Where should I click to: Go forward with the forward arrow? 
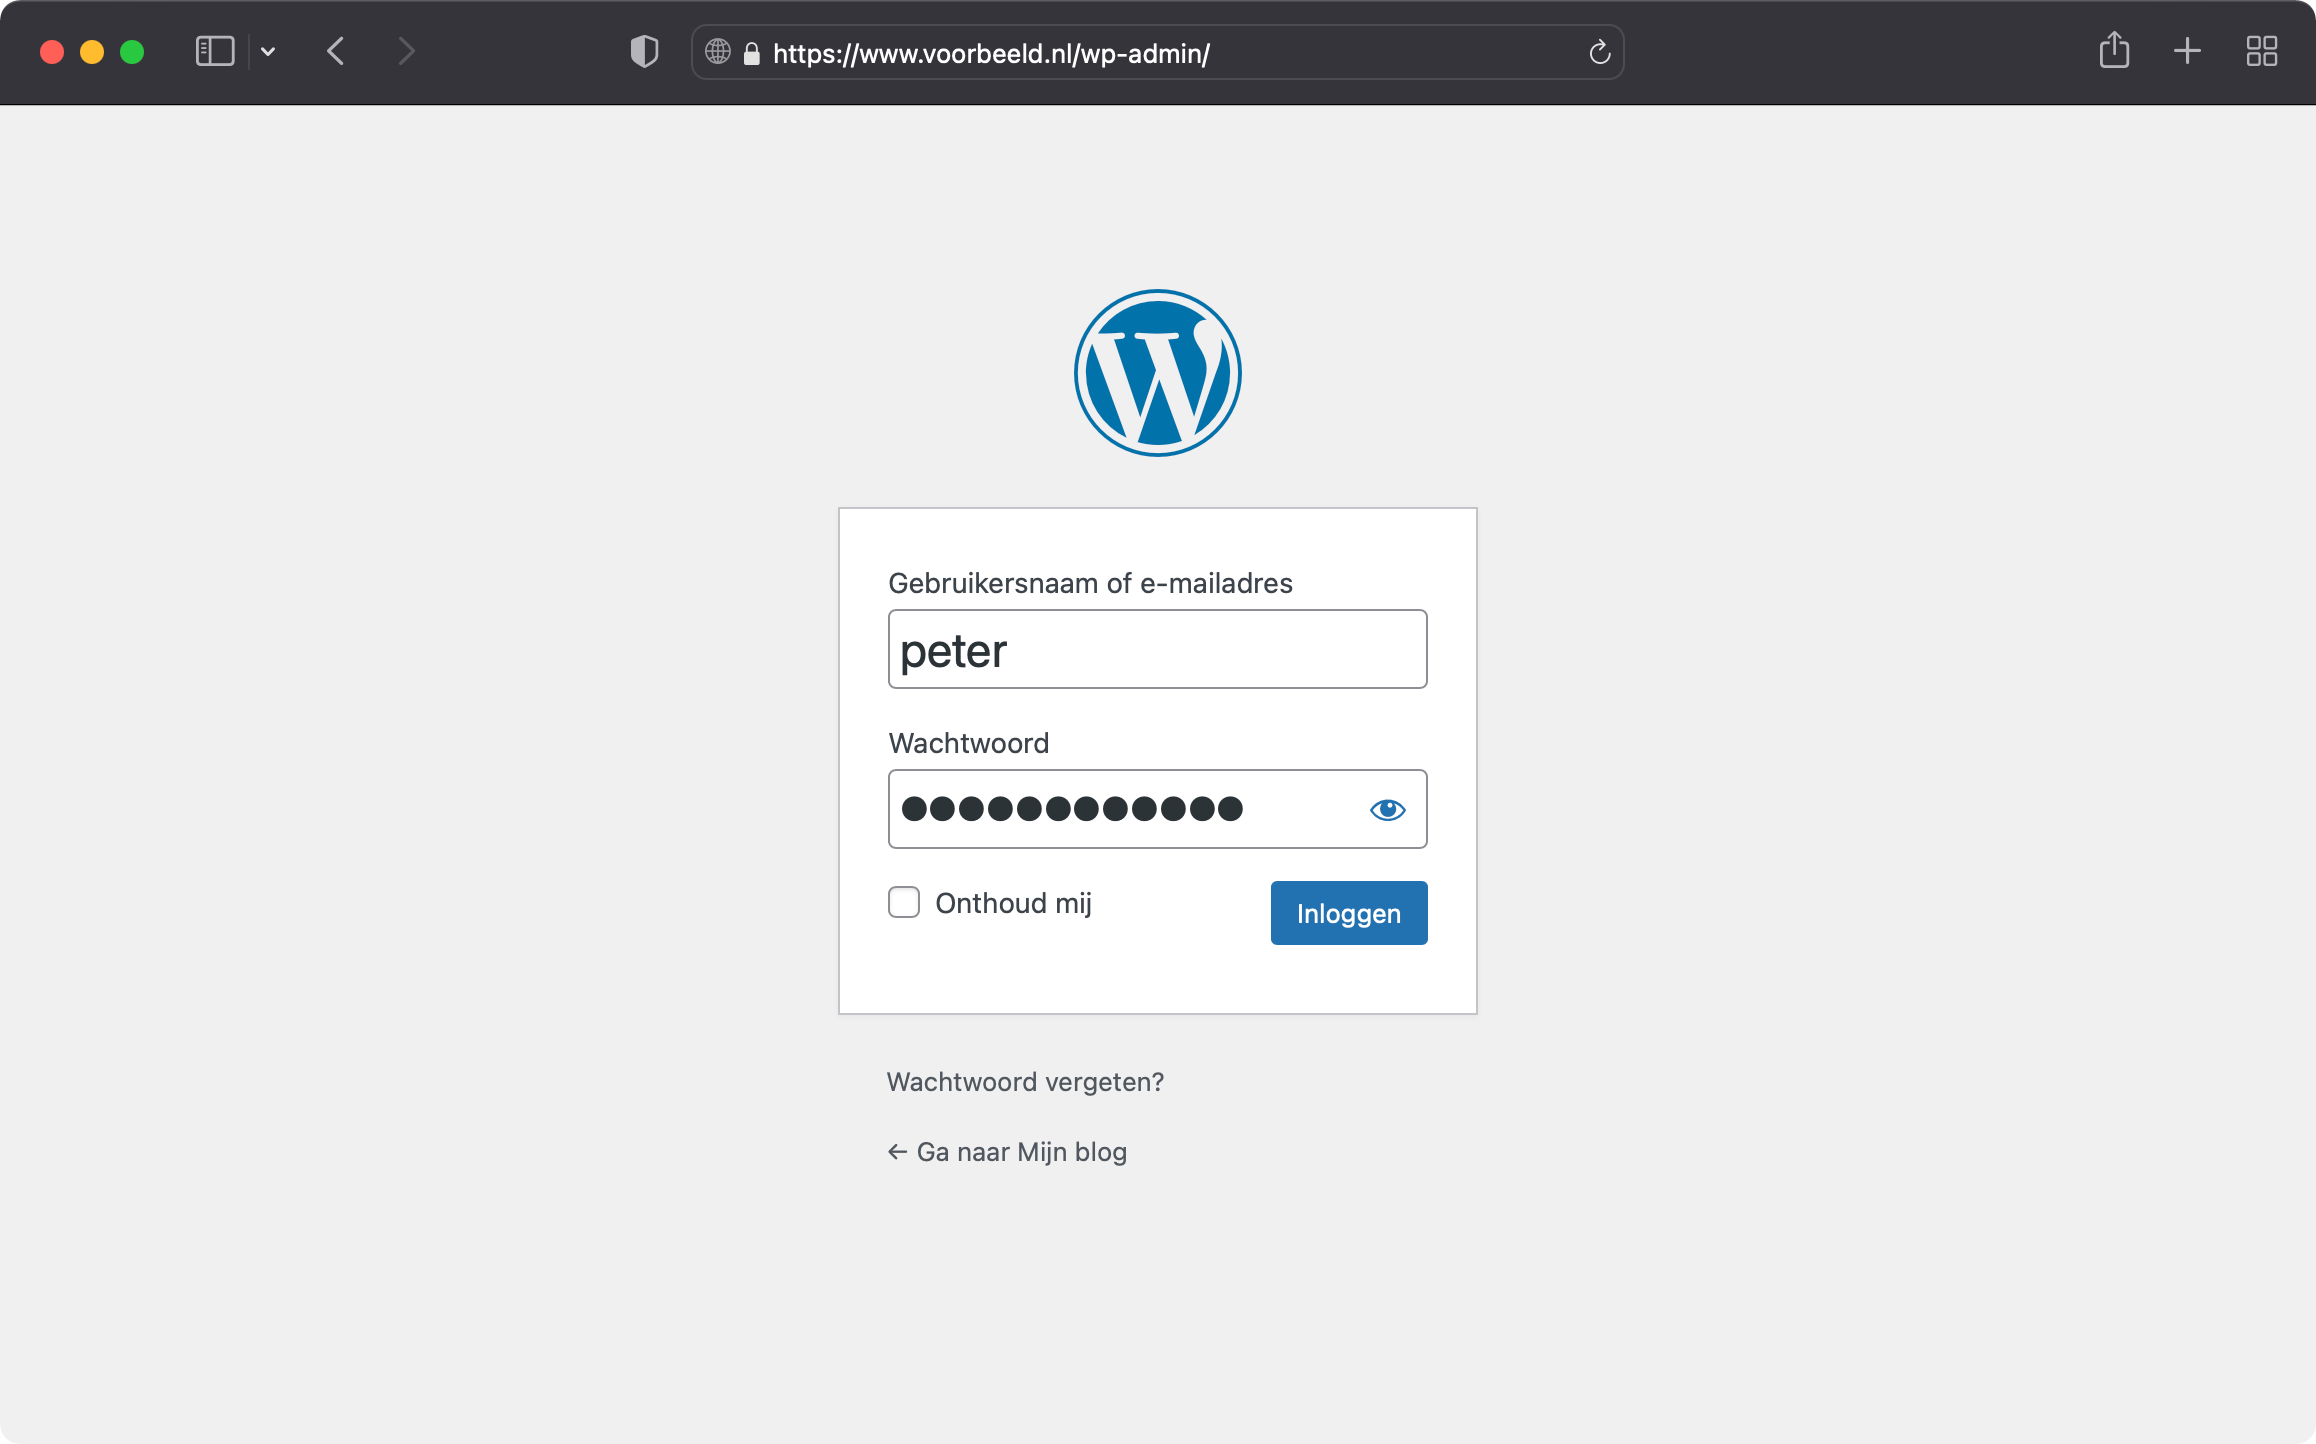click(405, 51)
